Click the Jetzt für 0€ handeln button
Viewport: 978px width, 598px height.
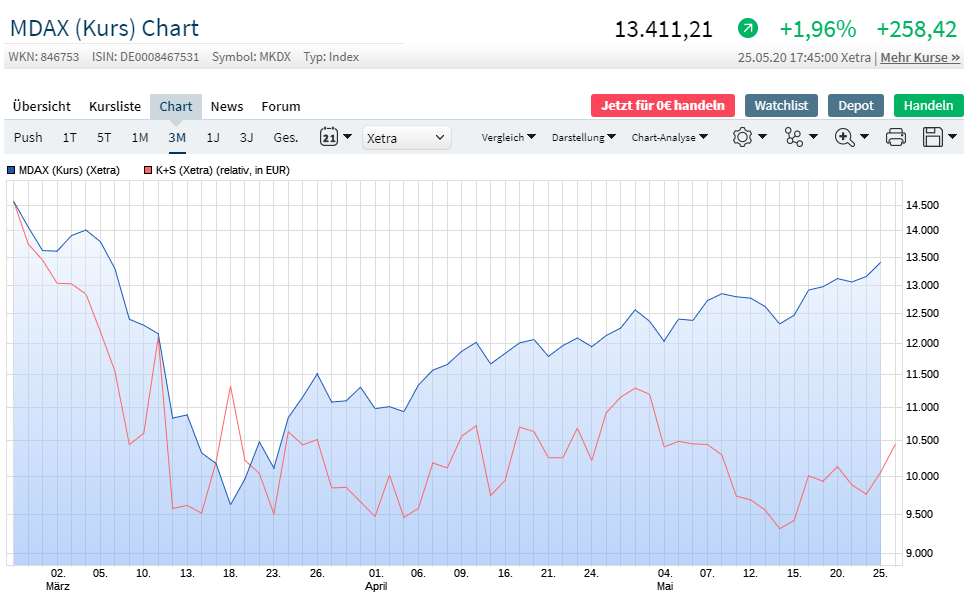pyautogui.click(x=663, y=105)
